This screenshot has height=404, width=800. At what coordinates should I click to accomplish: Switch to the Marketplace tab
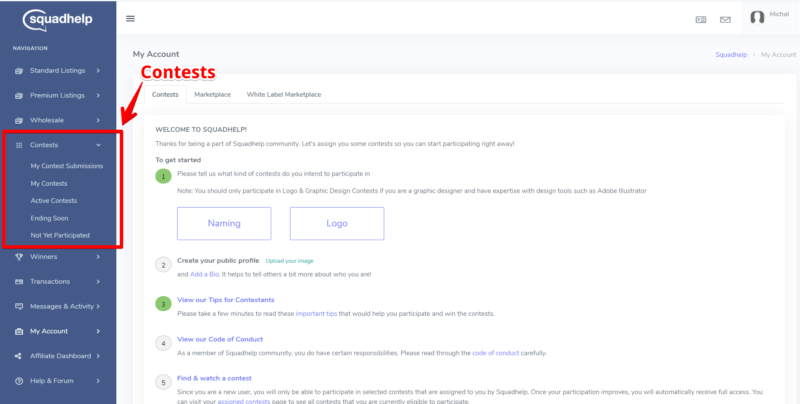(x=212, y=94)
